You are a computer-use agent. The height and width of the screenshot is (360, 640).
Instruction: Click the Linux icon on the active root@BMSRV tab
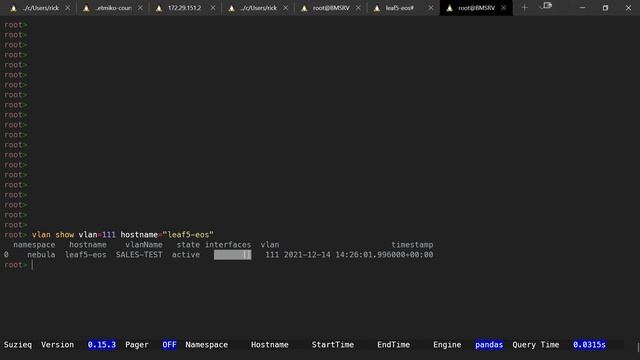pyautogui.click(x=449, y=8)
